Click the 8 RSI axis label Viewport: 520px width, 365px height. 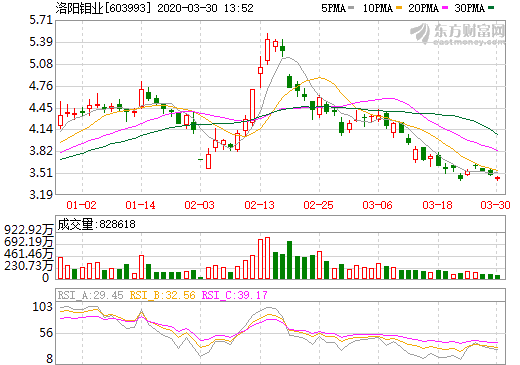point(50,358)
